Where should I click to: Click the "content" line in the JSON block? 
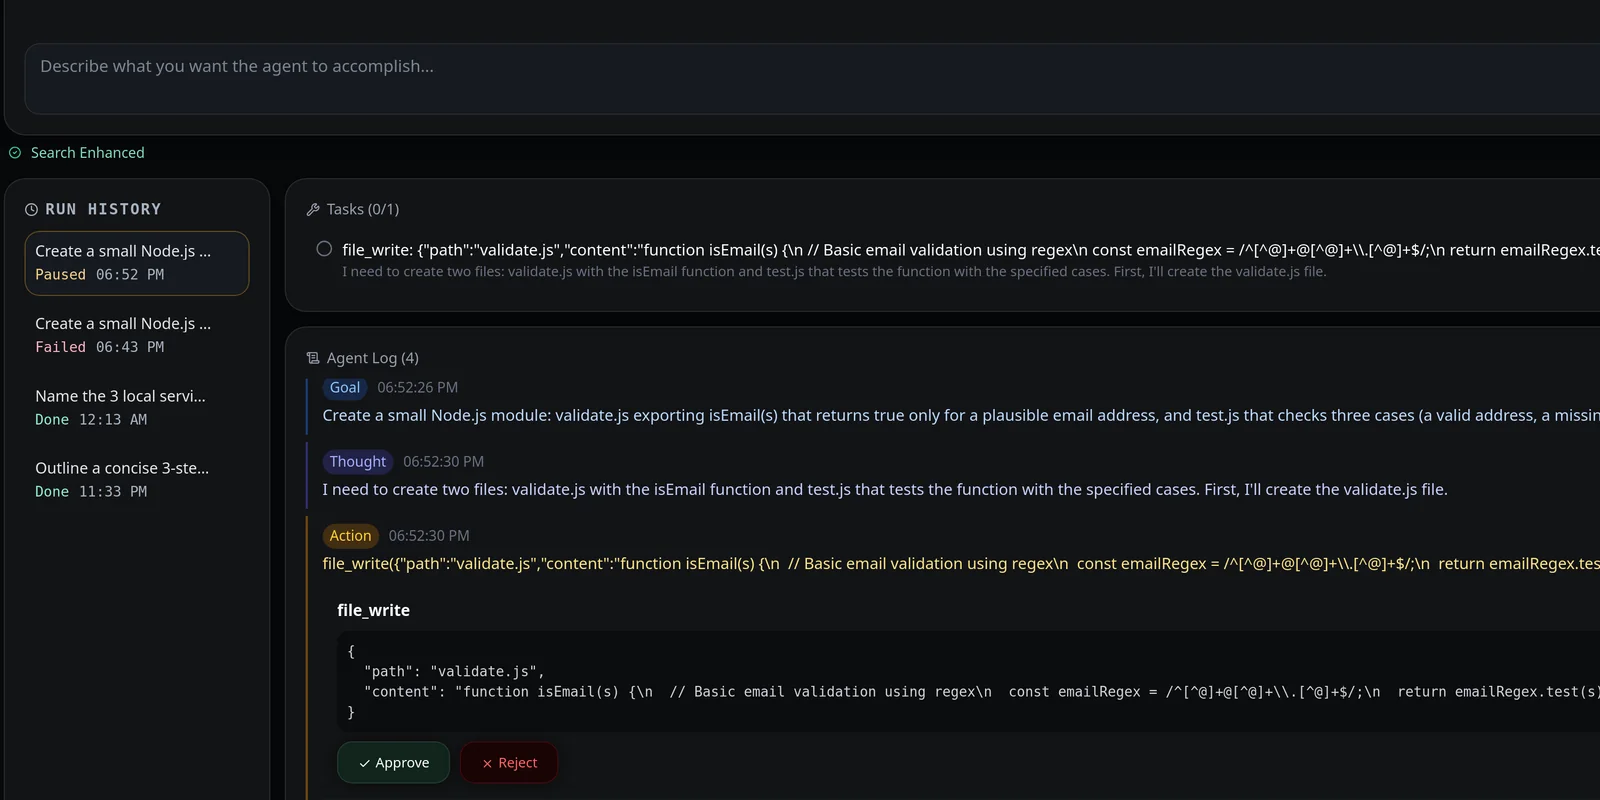pos(982,692)
